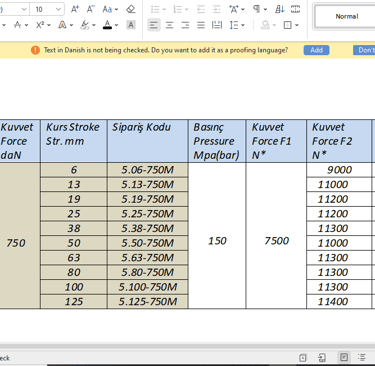
Task: Open the font color dropdown arrow
Action: (116, 25)
